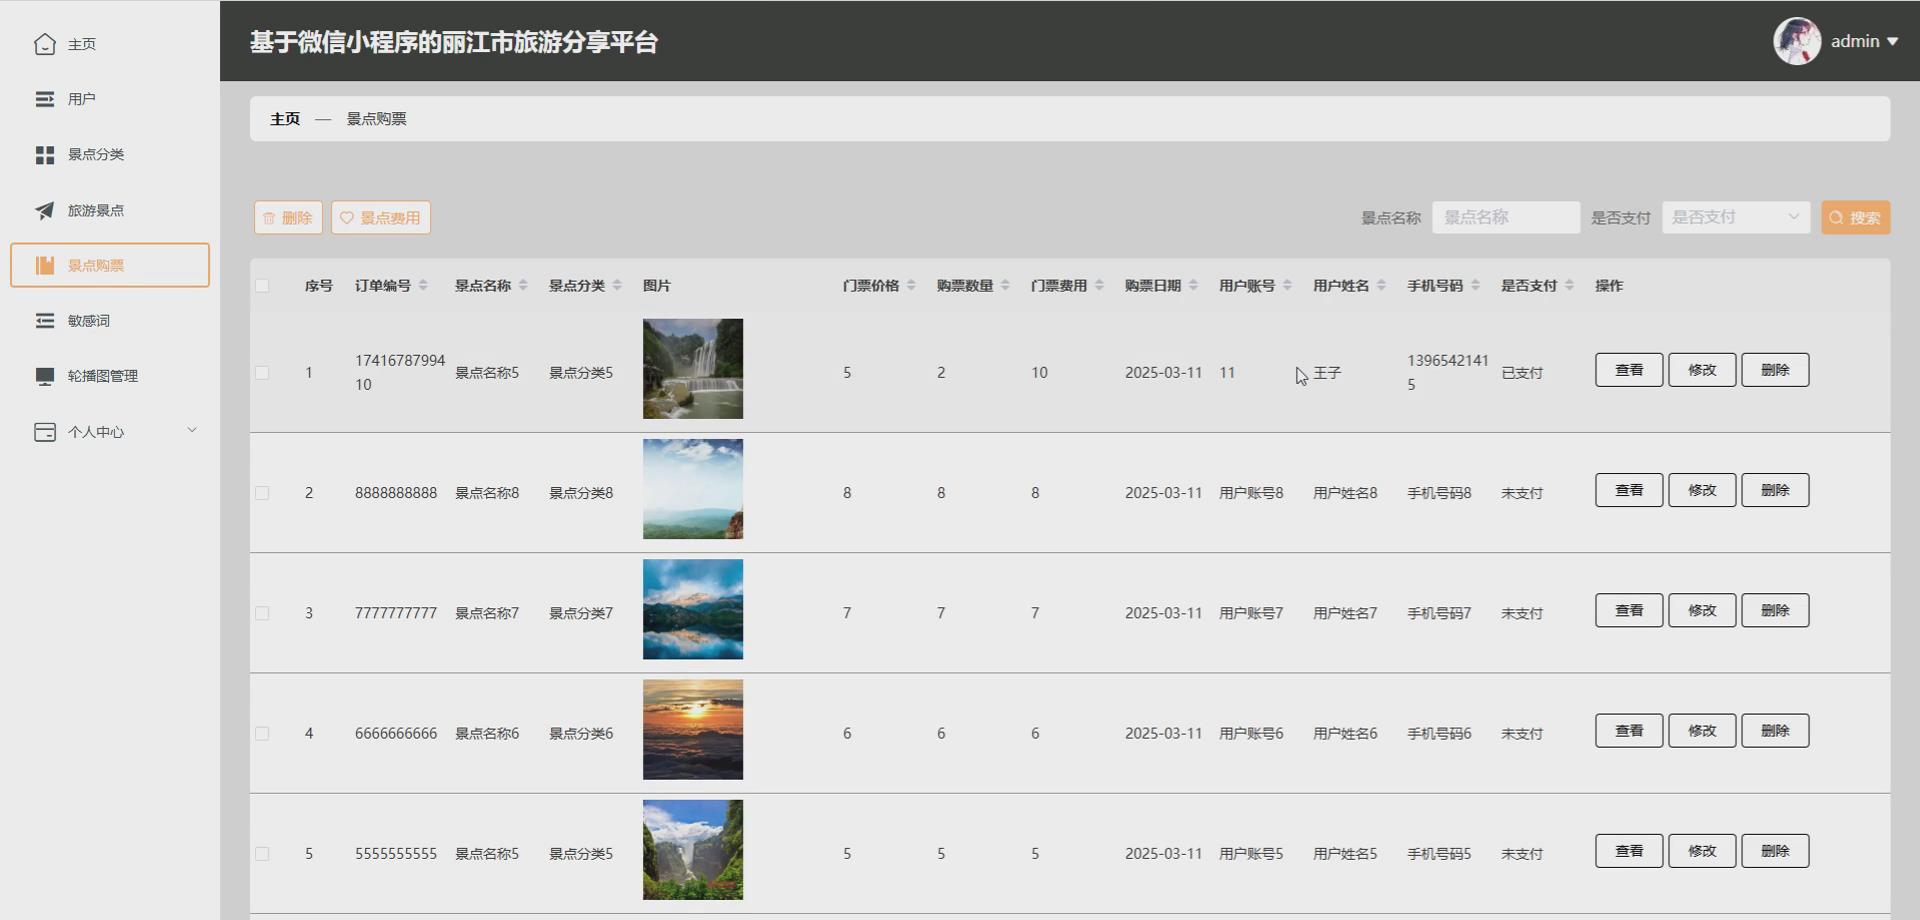Viewport: 1920px width, 920px height.
Task: Sort table by 门票价格 ascending arrow
Action: (x=911, y=279)
